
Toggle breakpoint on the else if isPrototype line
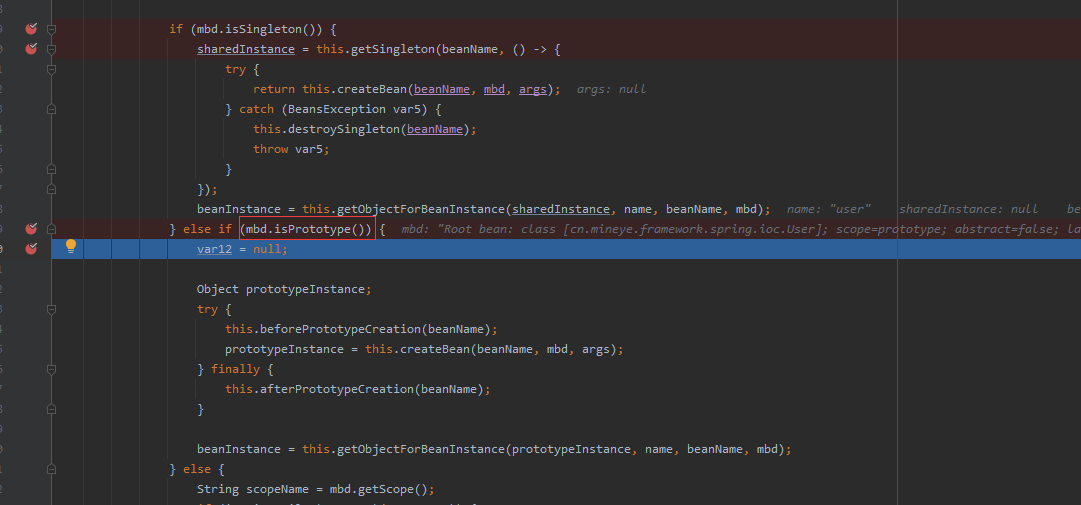tap(31, 229)
